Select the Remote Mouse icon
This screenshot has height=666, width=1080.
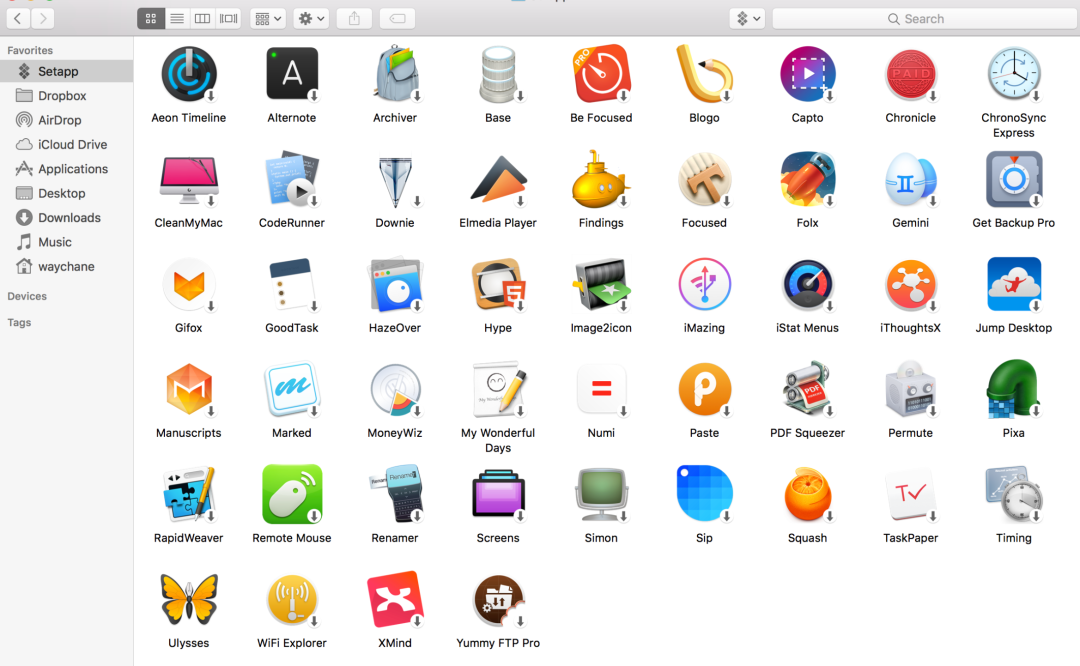click(292, 494)
